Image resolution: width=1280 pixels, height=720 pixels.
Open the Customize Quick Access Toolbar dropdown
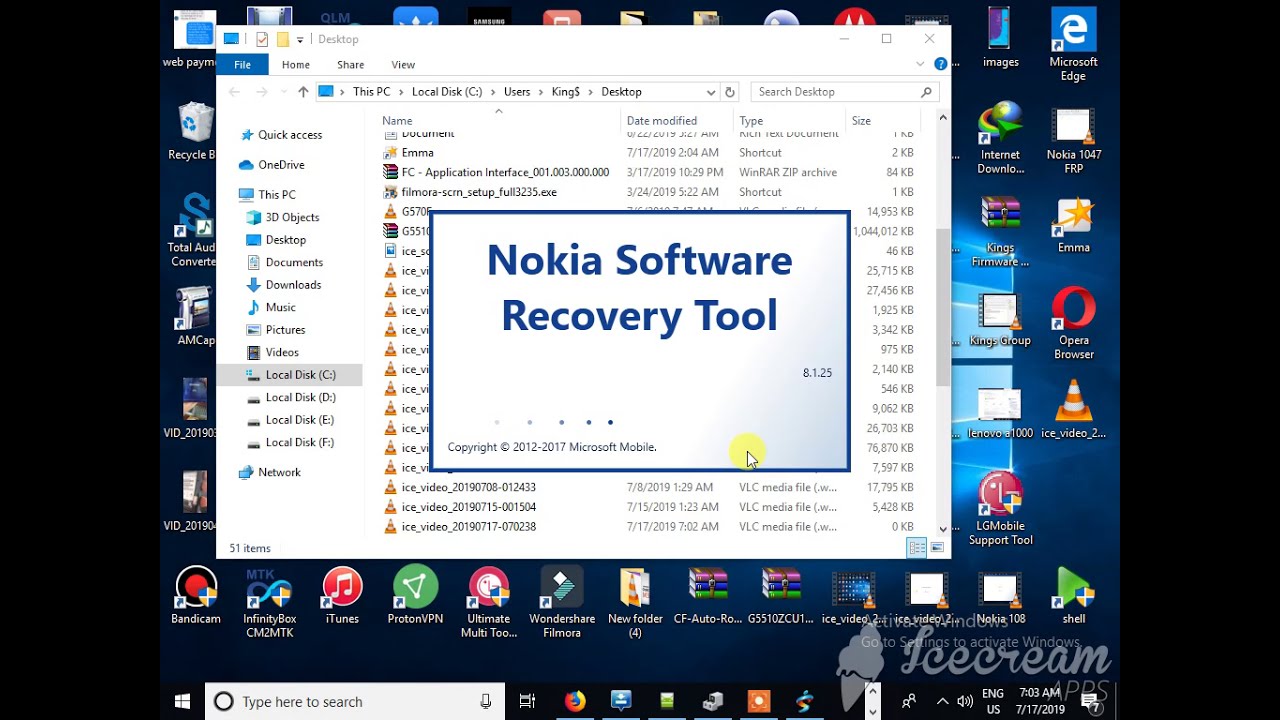pyautogui.click(x=300, y=40)
